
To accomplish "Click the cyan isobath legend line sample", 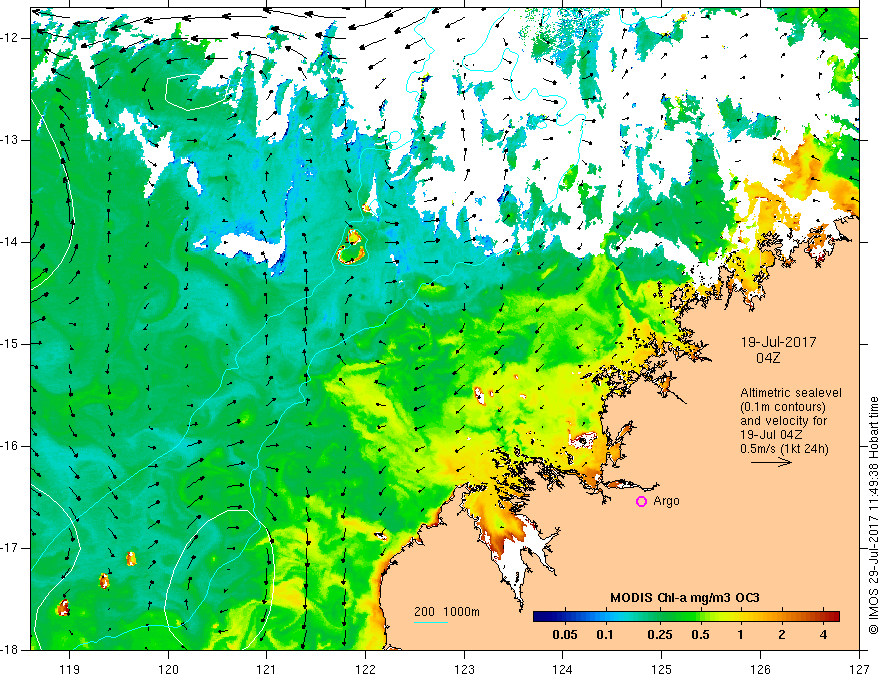I will tap(431, 622).
